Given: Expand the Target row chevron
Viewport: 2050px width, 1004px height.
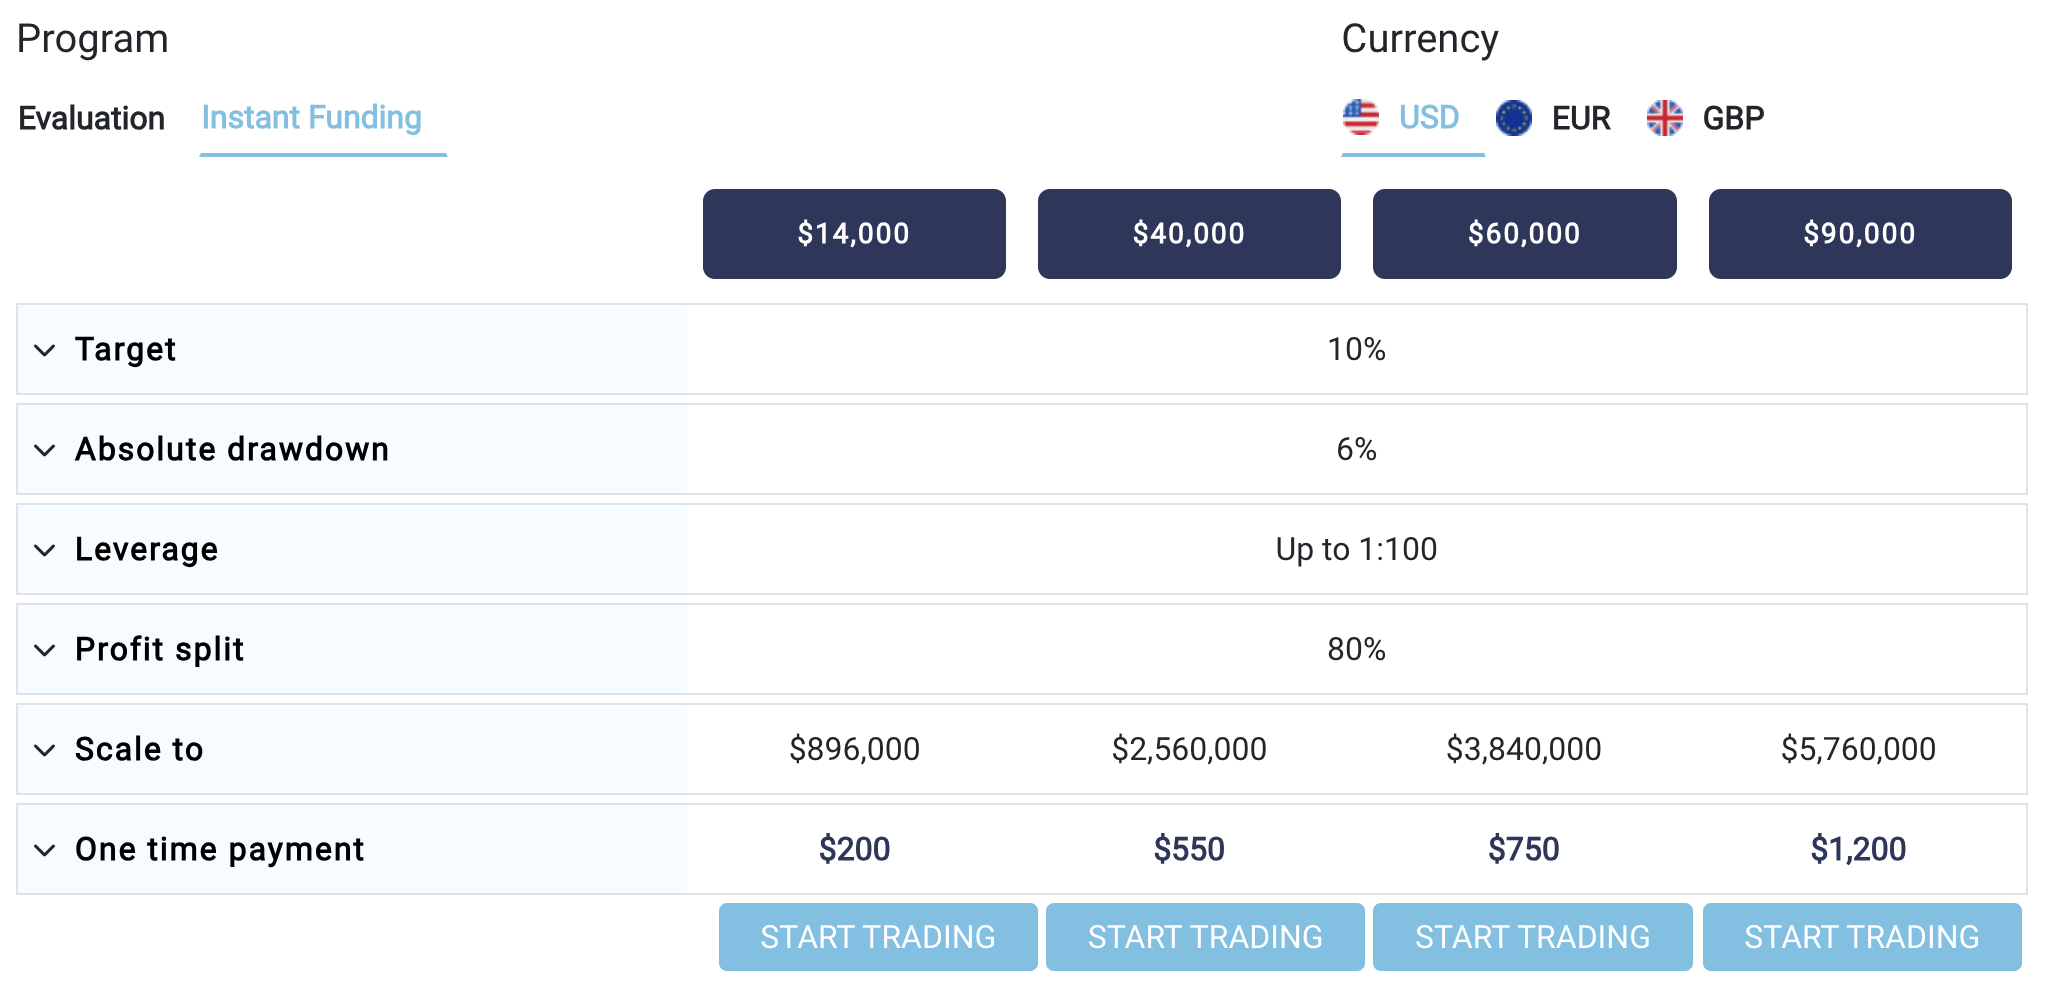Looking at the screenshot, I should (x=44, y=350).
